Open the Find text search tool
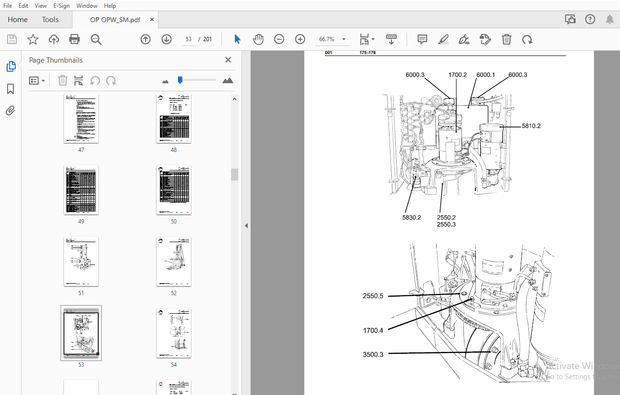 point(96,39)
